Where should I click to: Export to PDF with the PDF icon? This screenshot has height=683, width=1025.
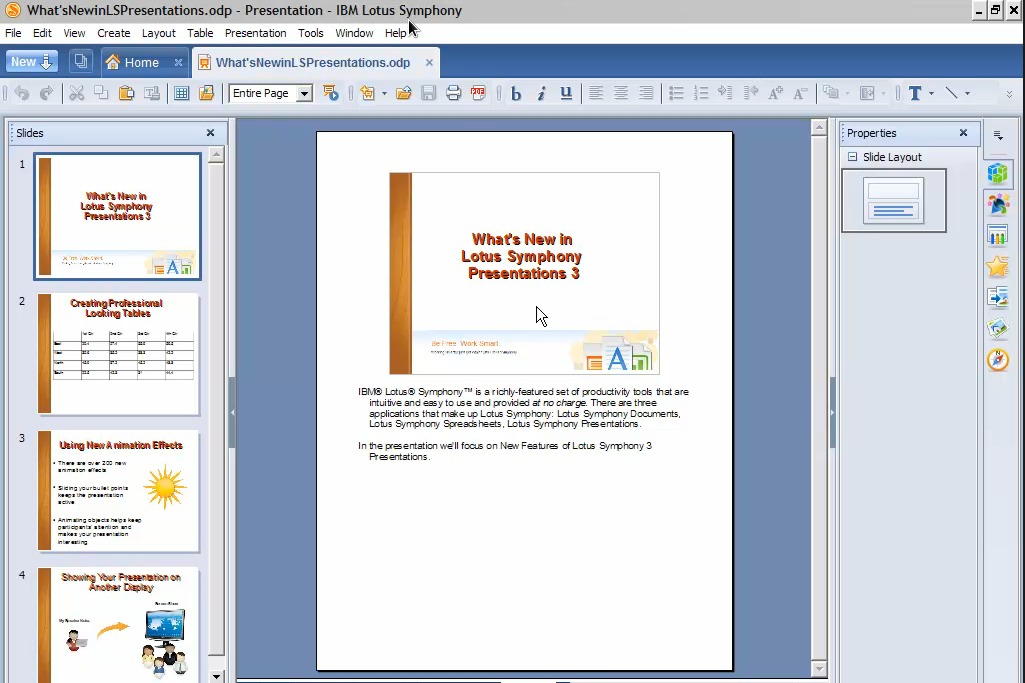point(479,93)
